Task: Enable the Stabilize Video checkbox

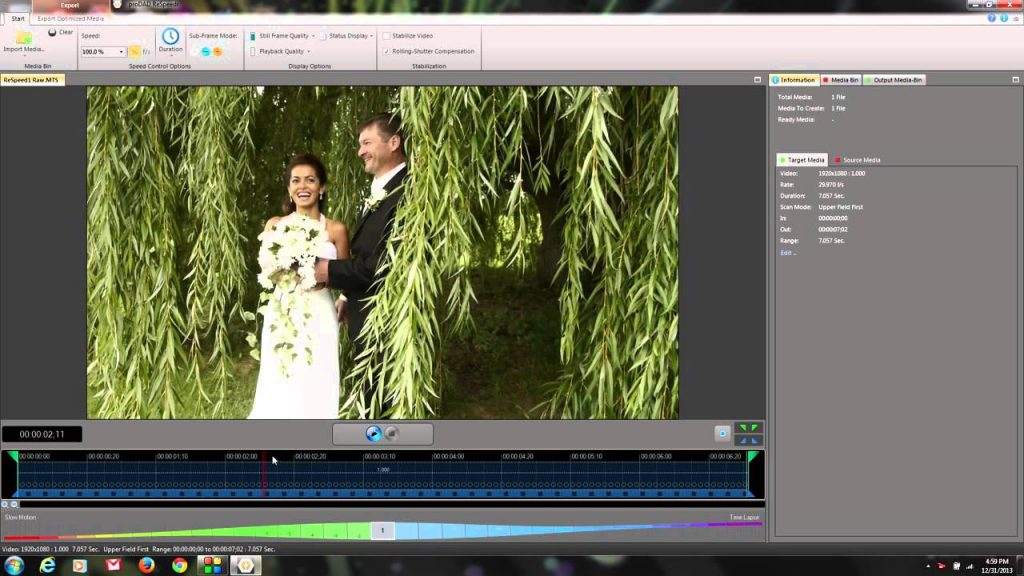Action: [387, 36]
